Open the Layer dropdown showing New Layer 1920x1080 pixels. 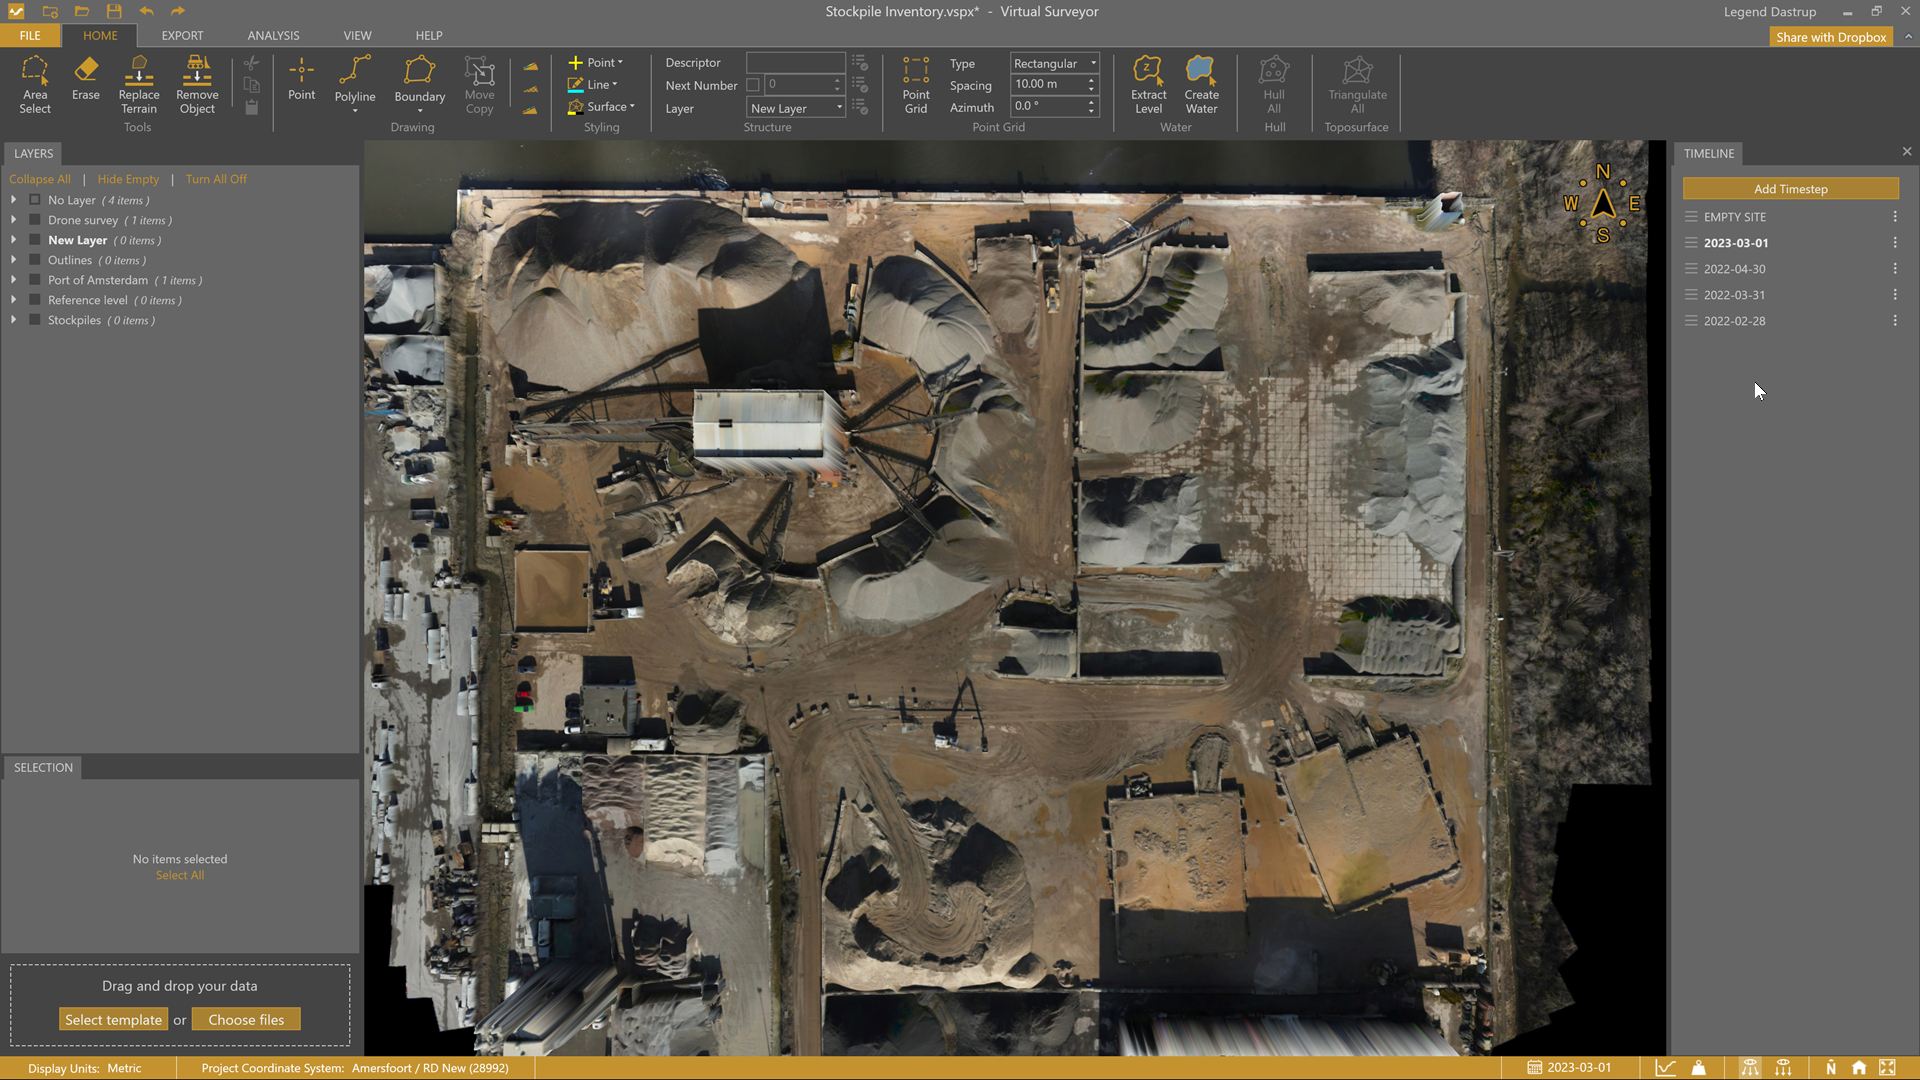click(796, 108)
